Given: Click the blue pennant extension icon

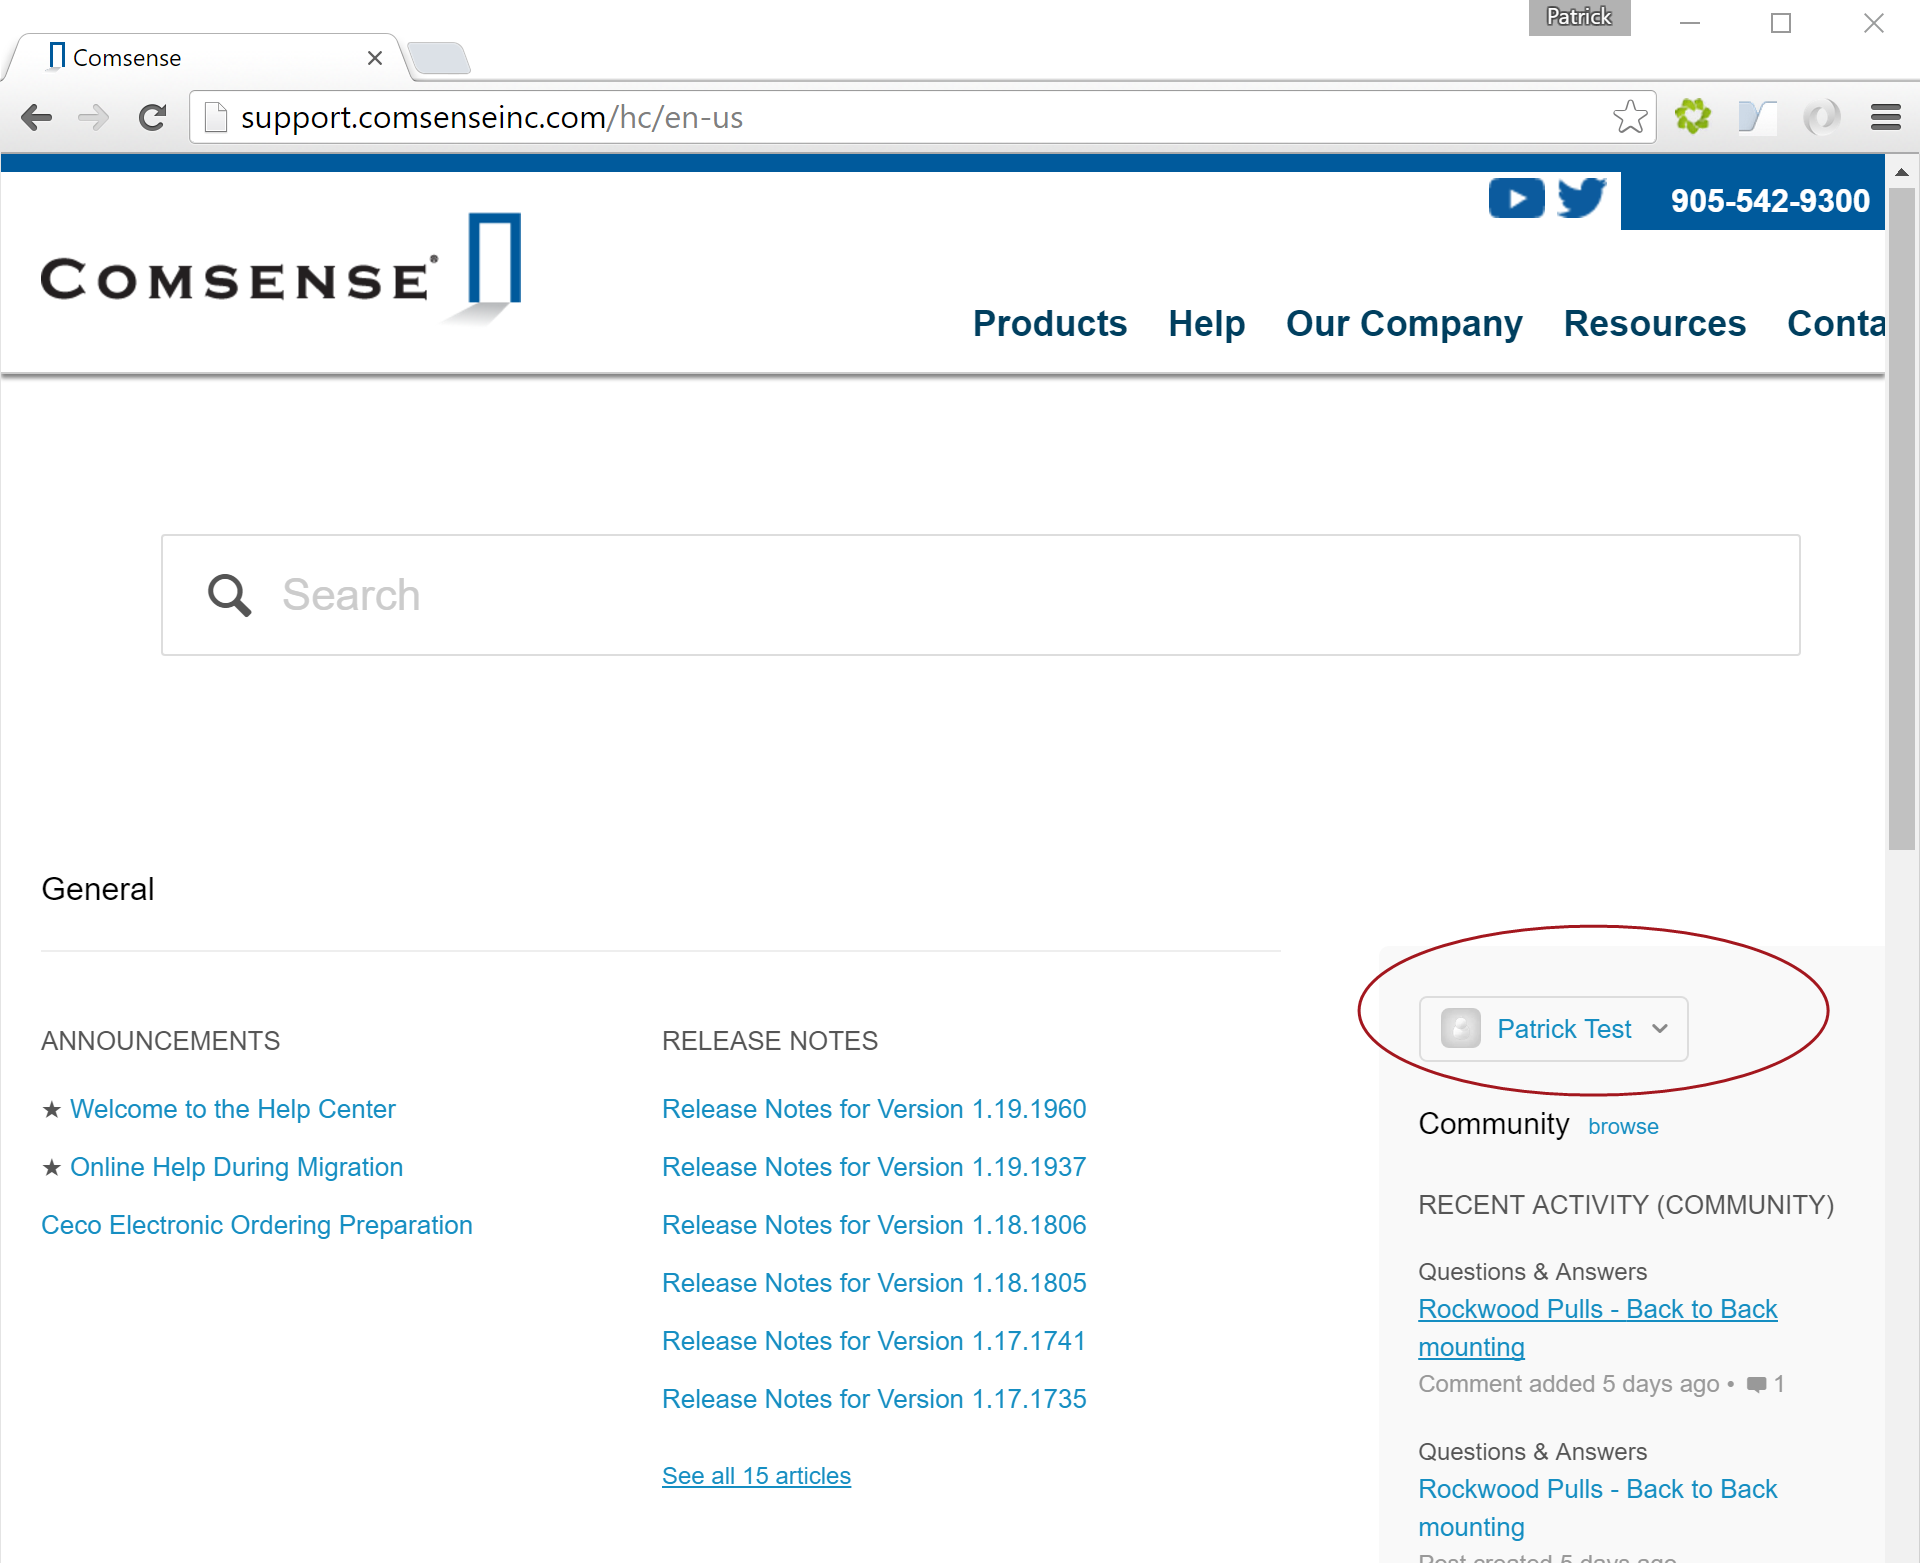Looking at the screenshot, I should [1757, 117].
